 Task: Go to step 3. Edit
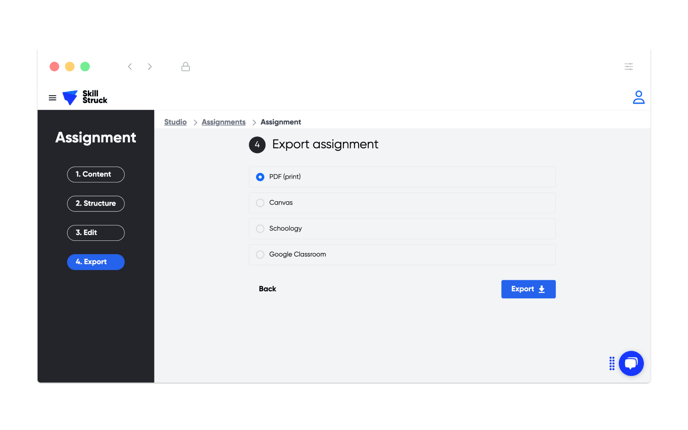coord(96,233)
